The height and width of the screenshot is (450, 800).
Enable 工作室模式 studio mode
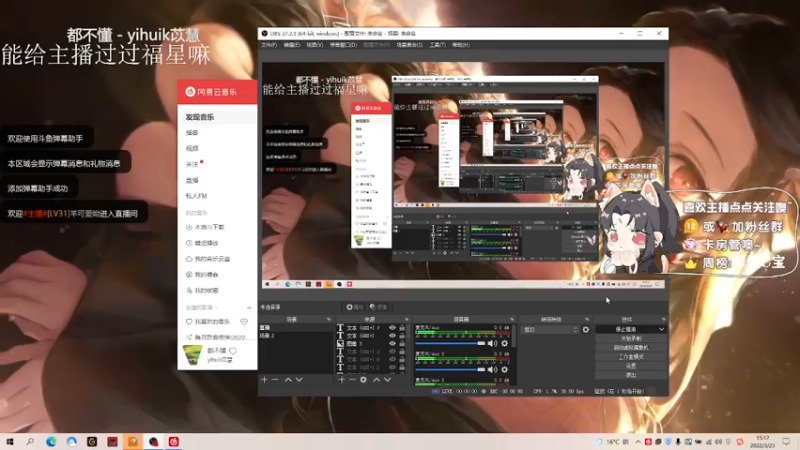(631, 357)
